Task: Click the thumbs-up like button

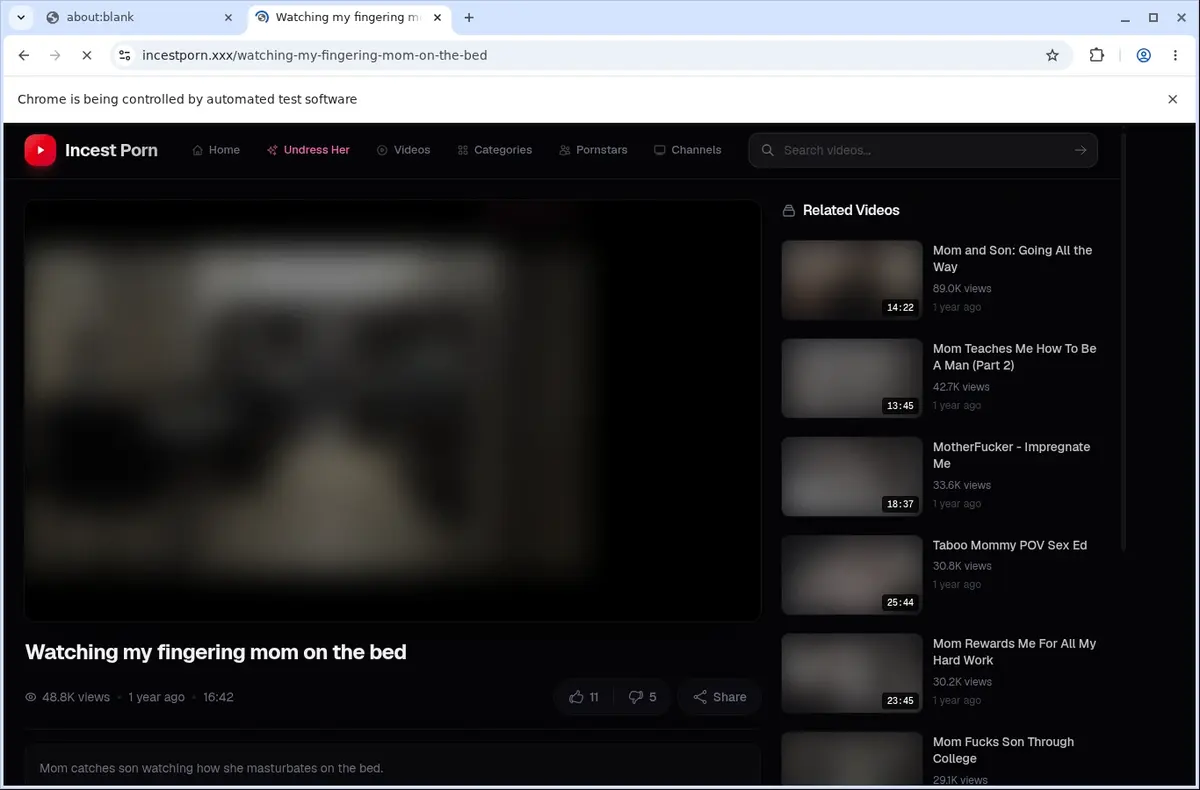Action: pos(584,697)
